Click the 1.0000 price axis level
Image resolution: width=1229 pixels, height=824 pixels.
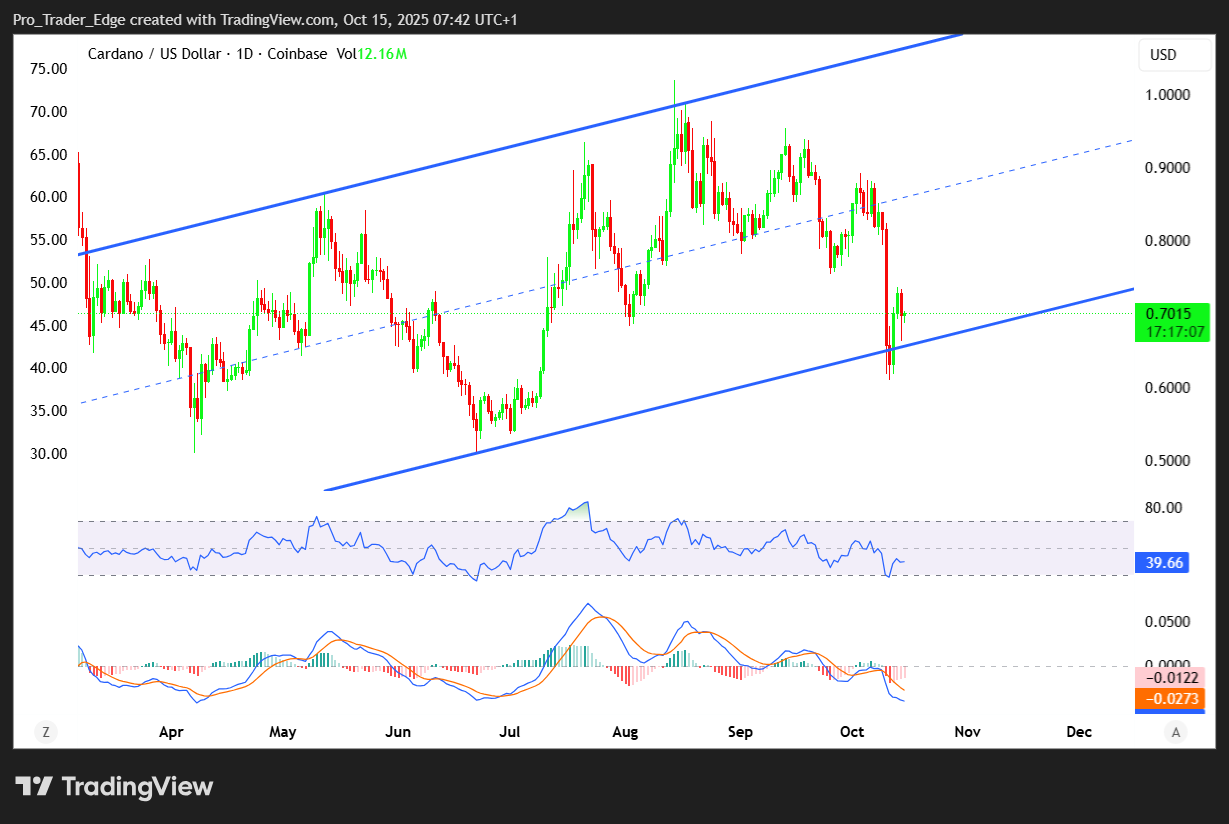click(x=1167, y=95)
